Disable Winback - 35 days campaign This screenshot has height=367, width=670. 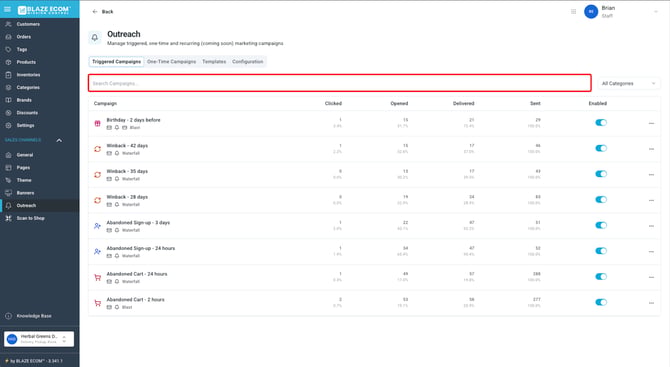coord(601,174)
